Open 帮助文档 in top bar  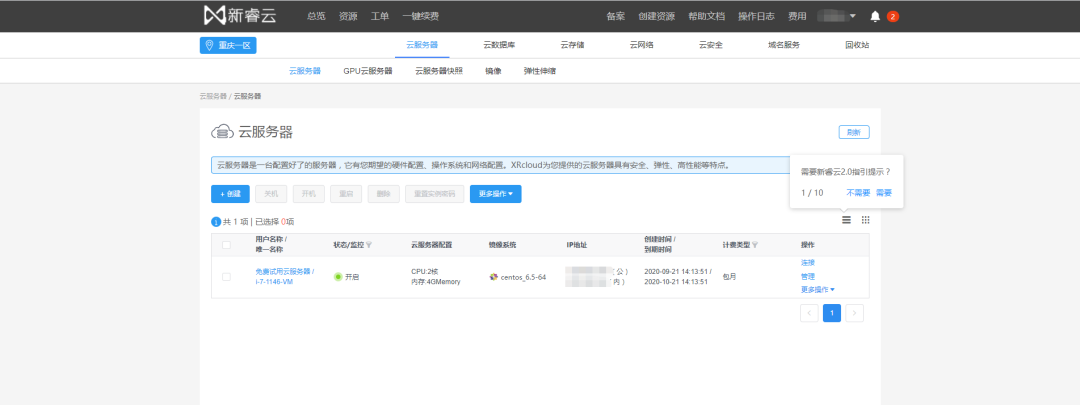click(x=706, y=17)
